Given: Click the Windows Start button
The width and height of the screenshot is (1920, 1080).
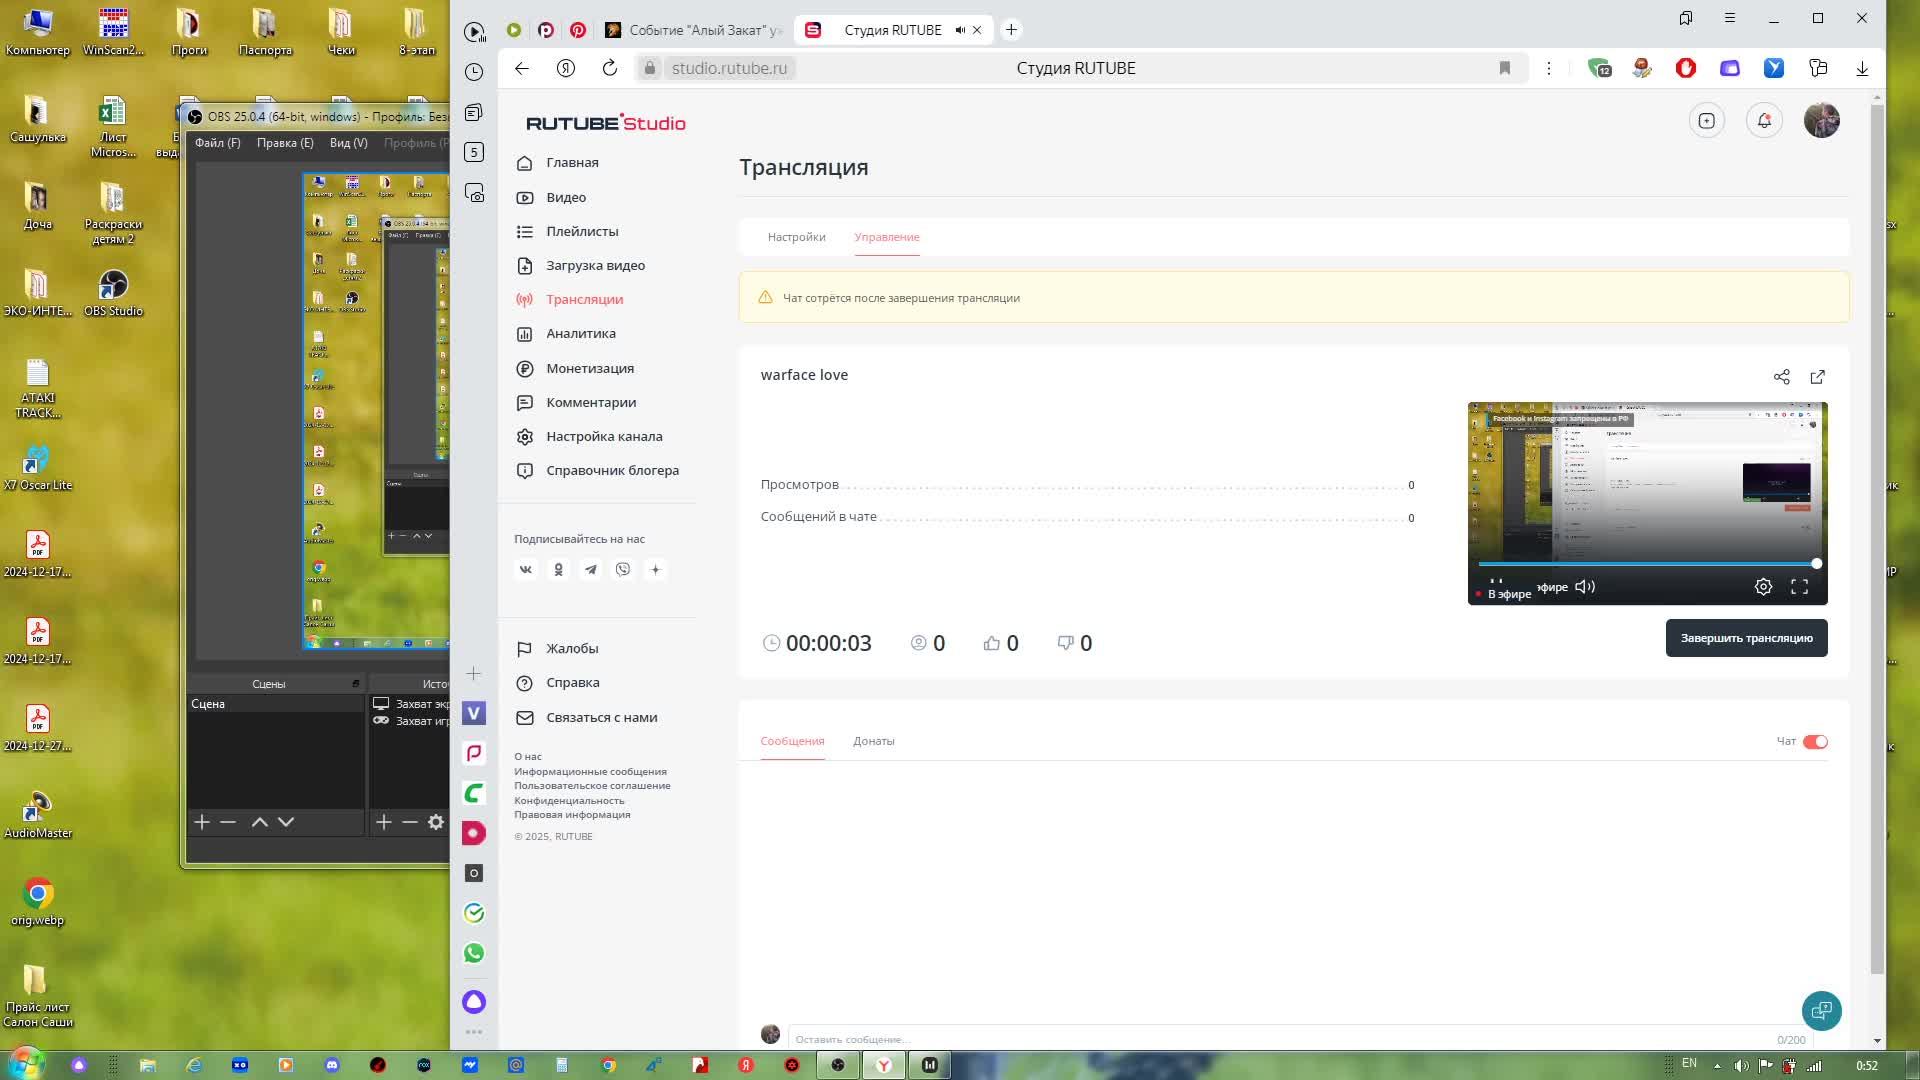Looking at the screenshot, I should [x=25, y=1062].
